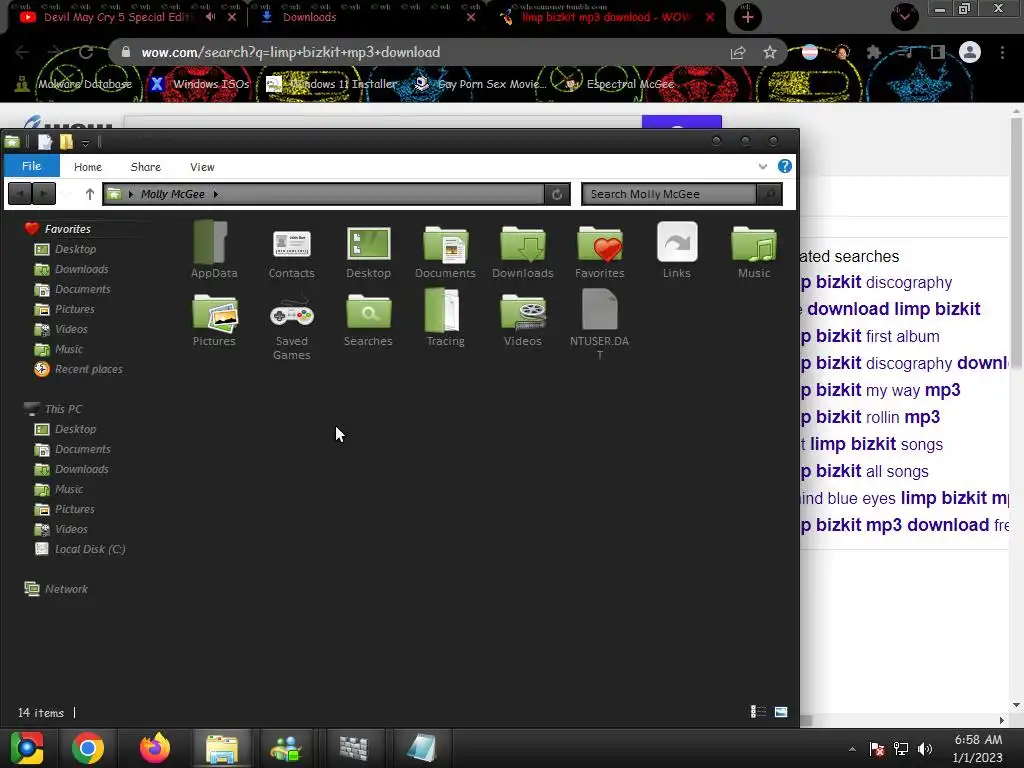Switch to large icons view layout

point(781,711)
